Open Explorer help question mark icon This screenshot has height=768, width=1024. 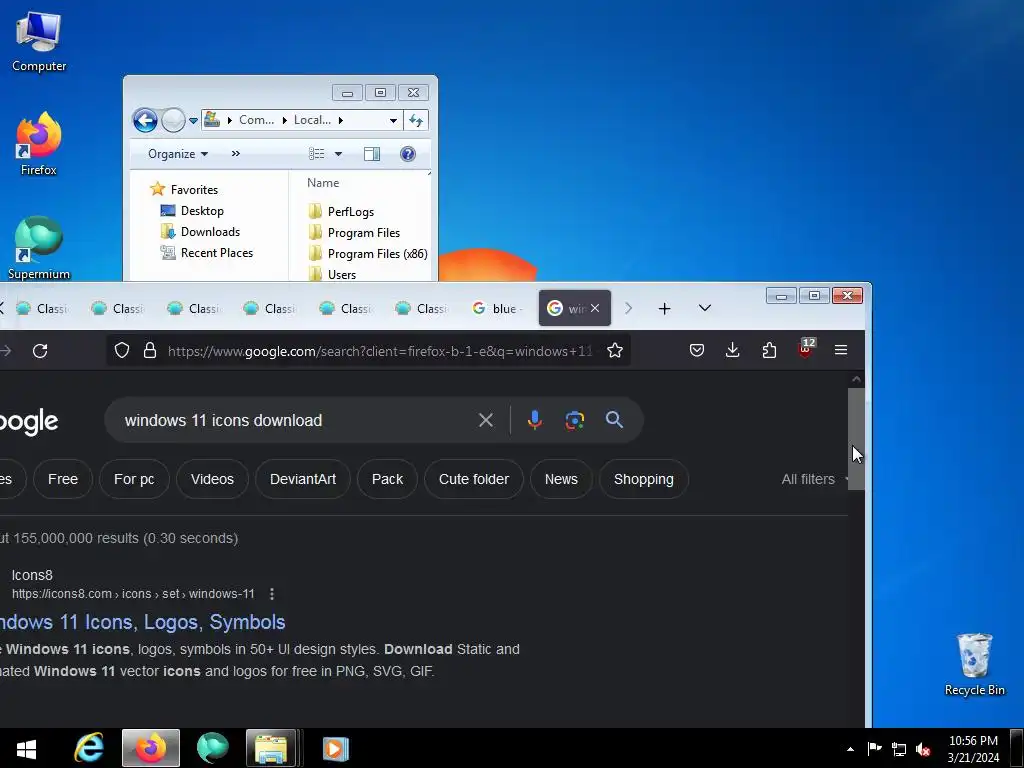tap(408, 153)
